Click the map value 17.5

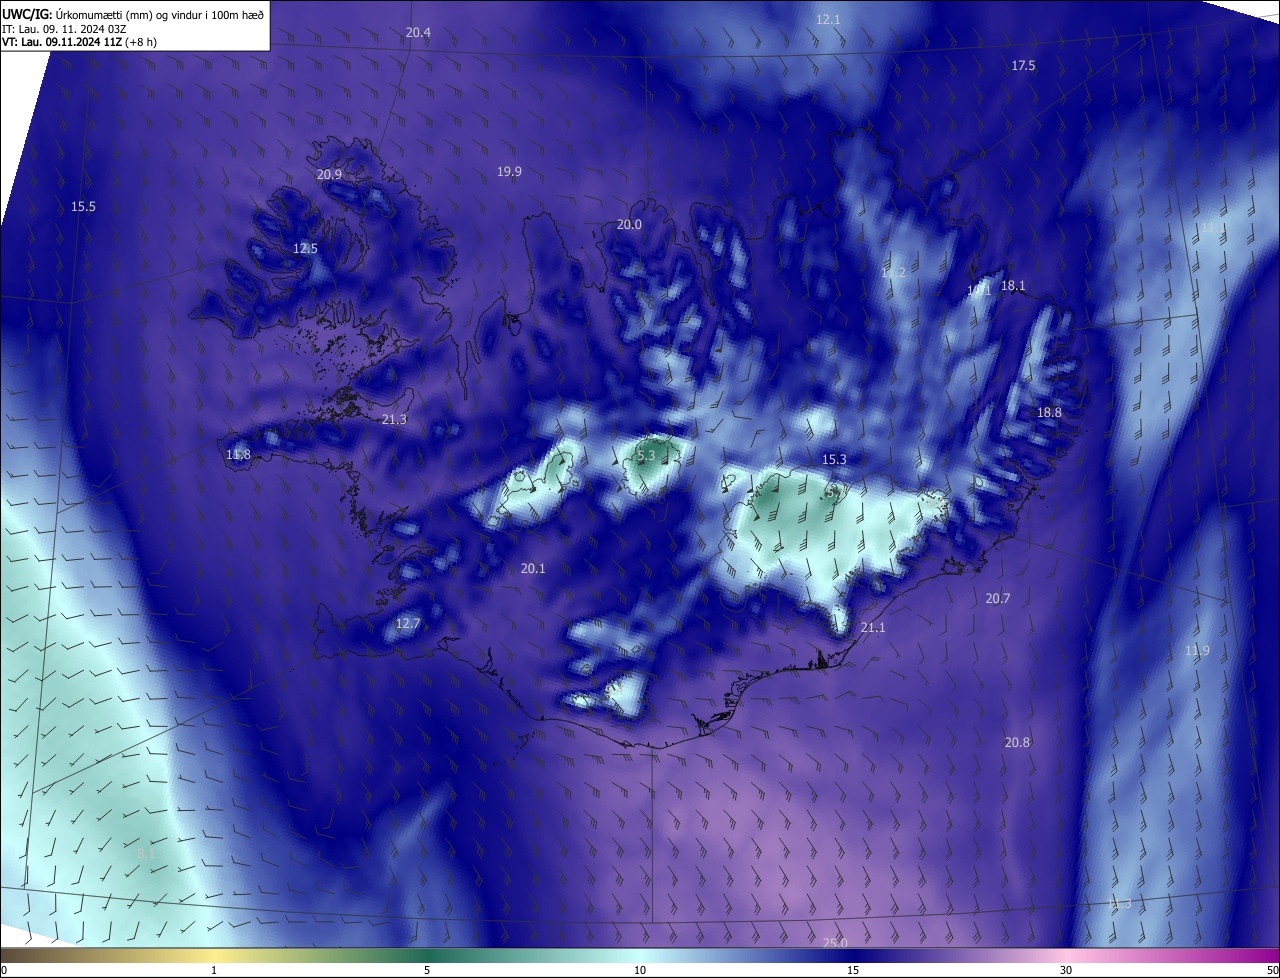pos(1023,66)
